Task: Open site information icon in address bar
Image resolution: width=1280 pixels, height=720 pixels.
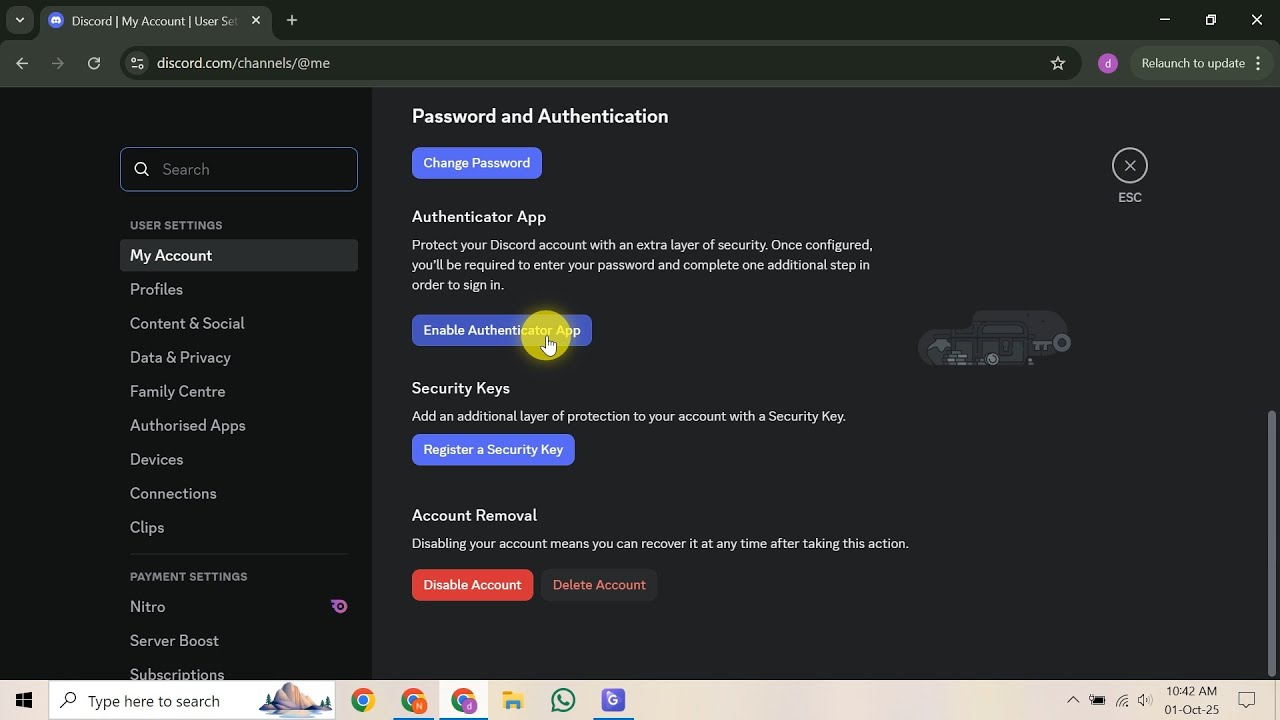Action: point(138,63)
